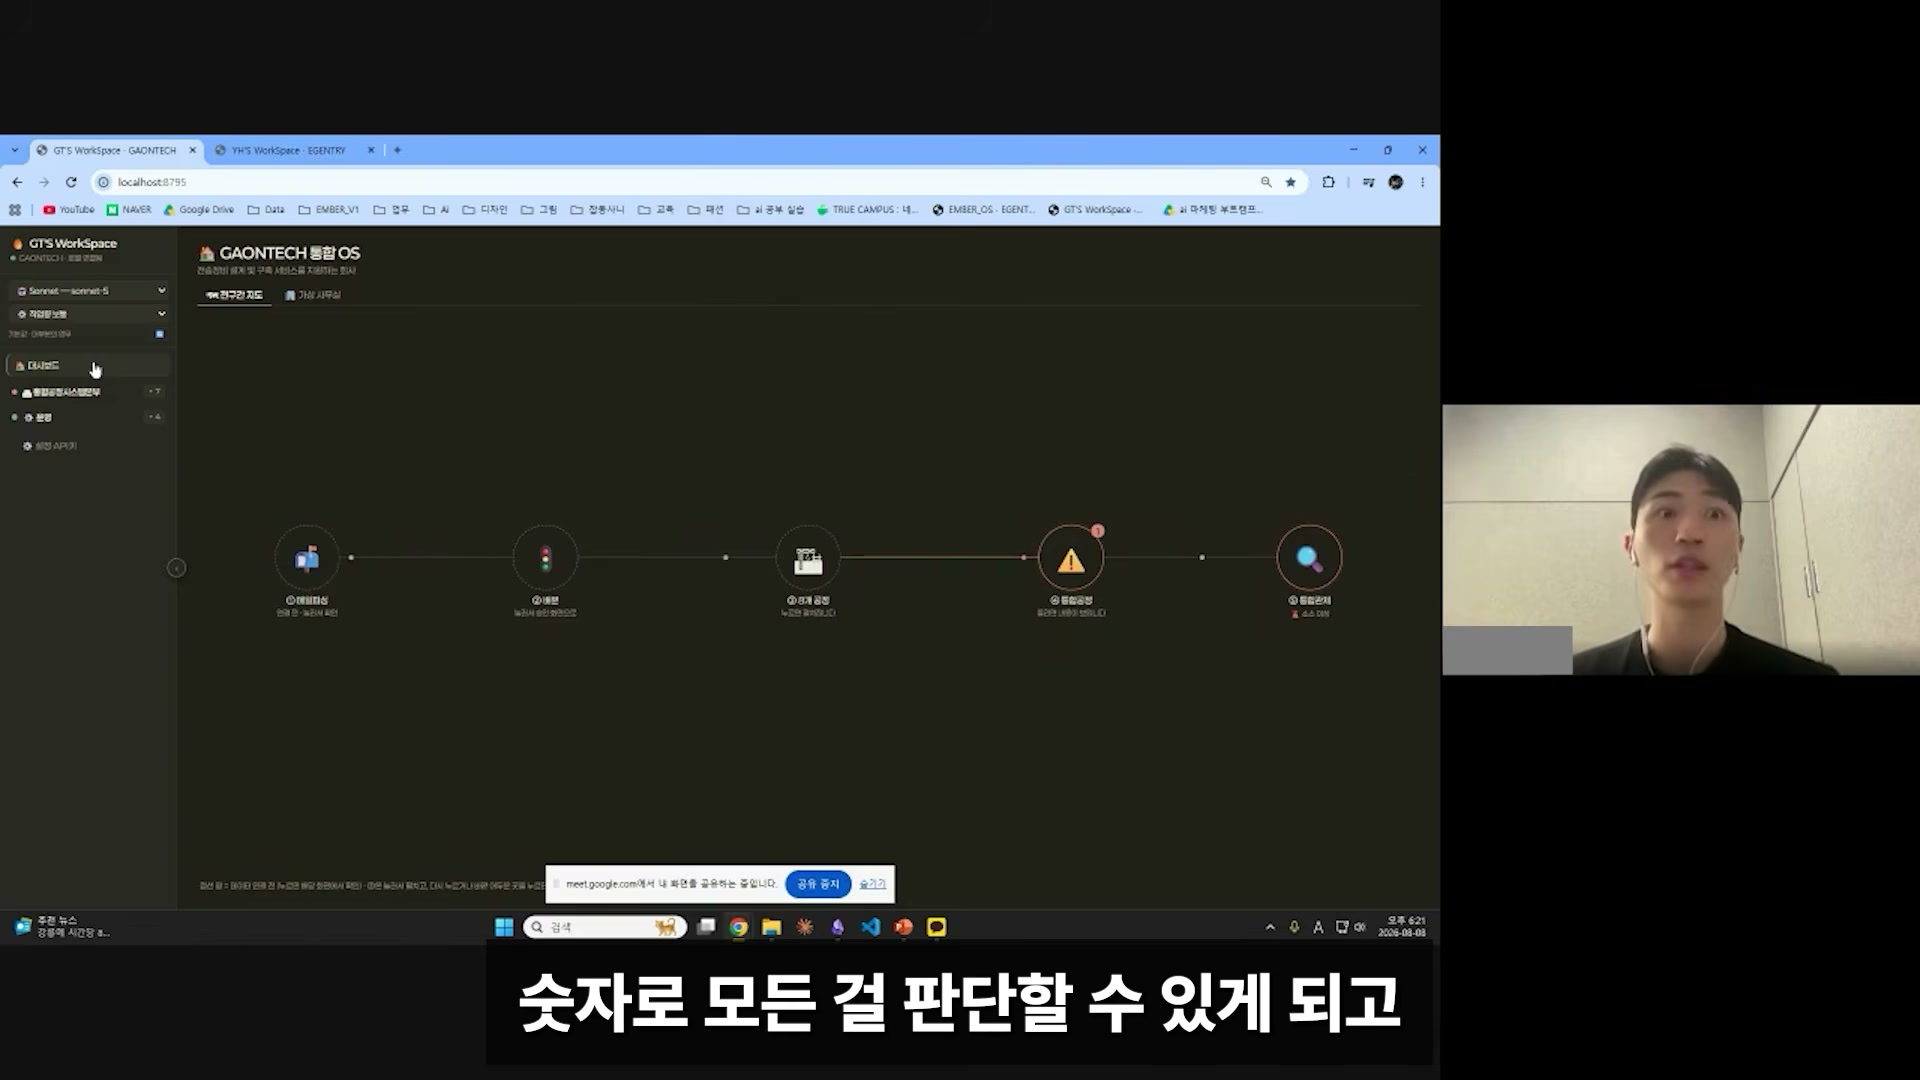
Task: Open KakaoTalk from the taskbar
Action: [x=936, y=927]
